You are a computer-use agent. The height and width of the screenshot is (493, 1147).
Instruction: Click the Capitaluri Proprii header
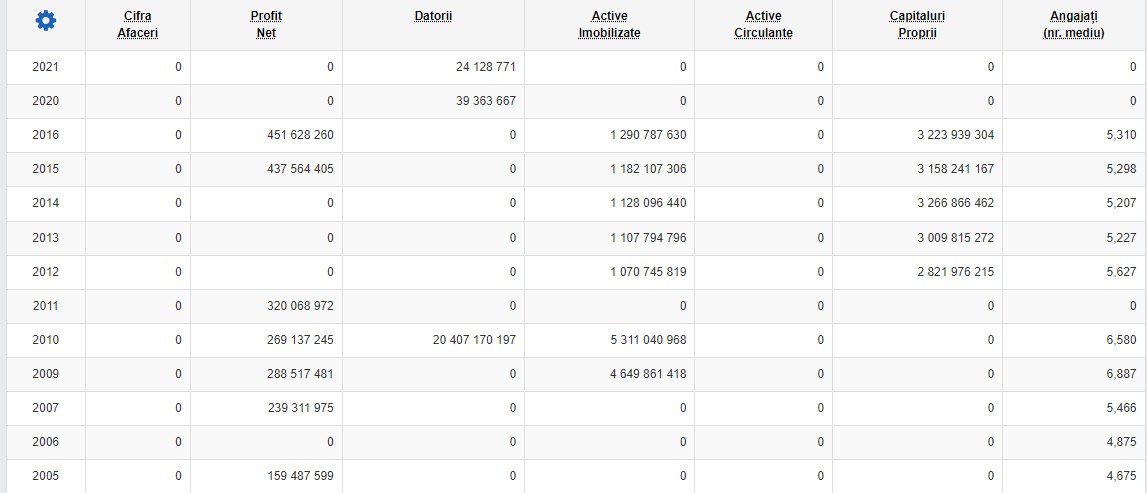click(x=916, y=24)
